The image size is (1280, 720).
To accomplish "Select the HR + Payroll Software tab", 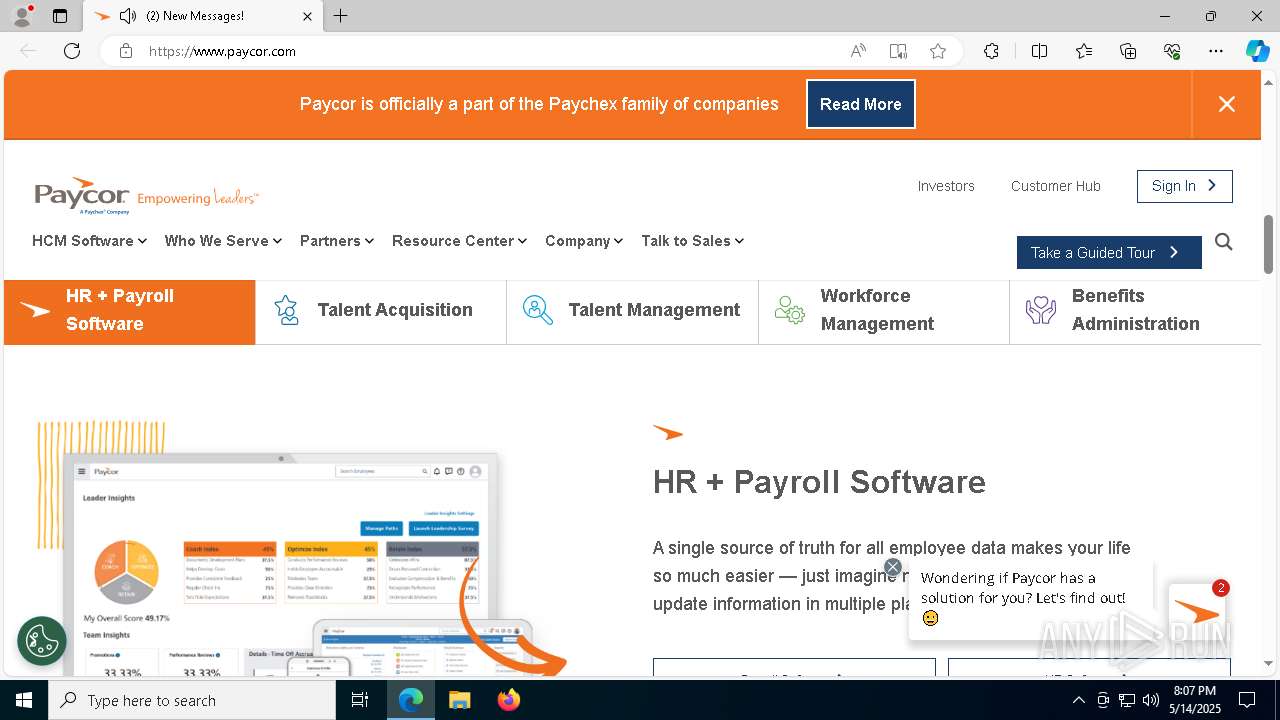I will [x=130, y=311].
